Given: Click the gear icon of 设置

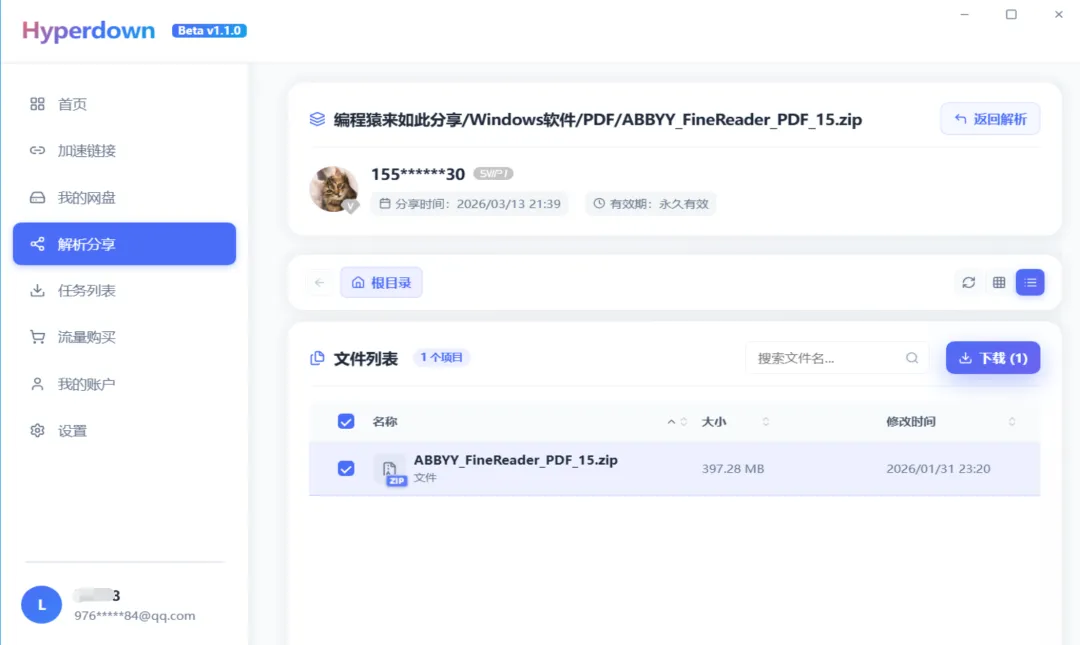Looking at the screenshot, I should pyautogui.click(x=37, y=431).
